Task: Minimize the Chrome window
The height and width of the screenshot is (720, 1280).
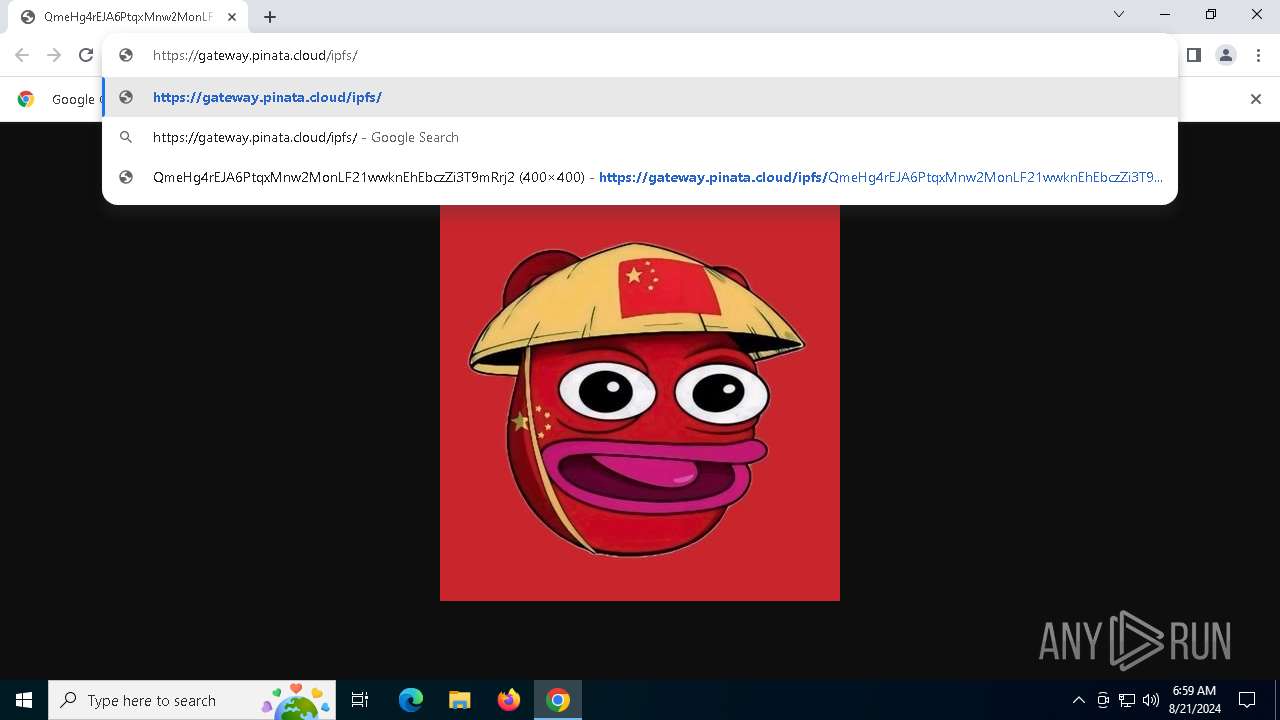Action: click(1165, 15)
